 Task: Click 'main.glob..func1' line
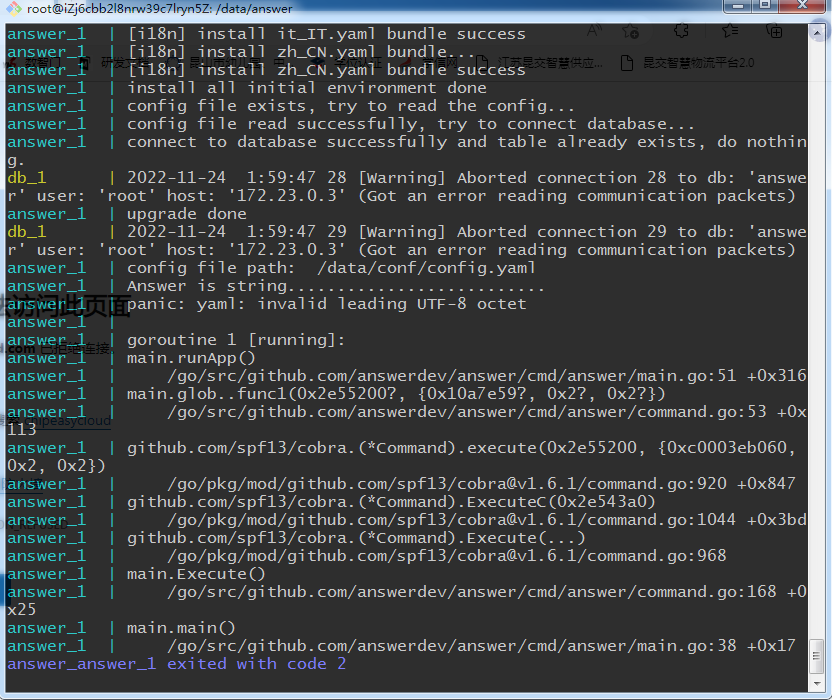point(396,394)
